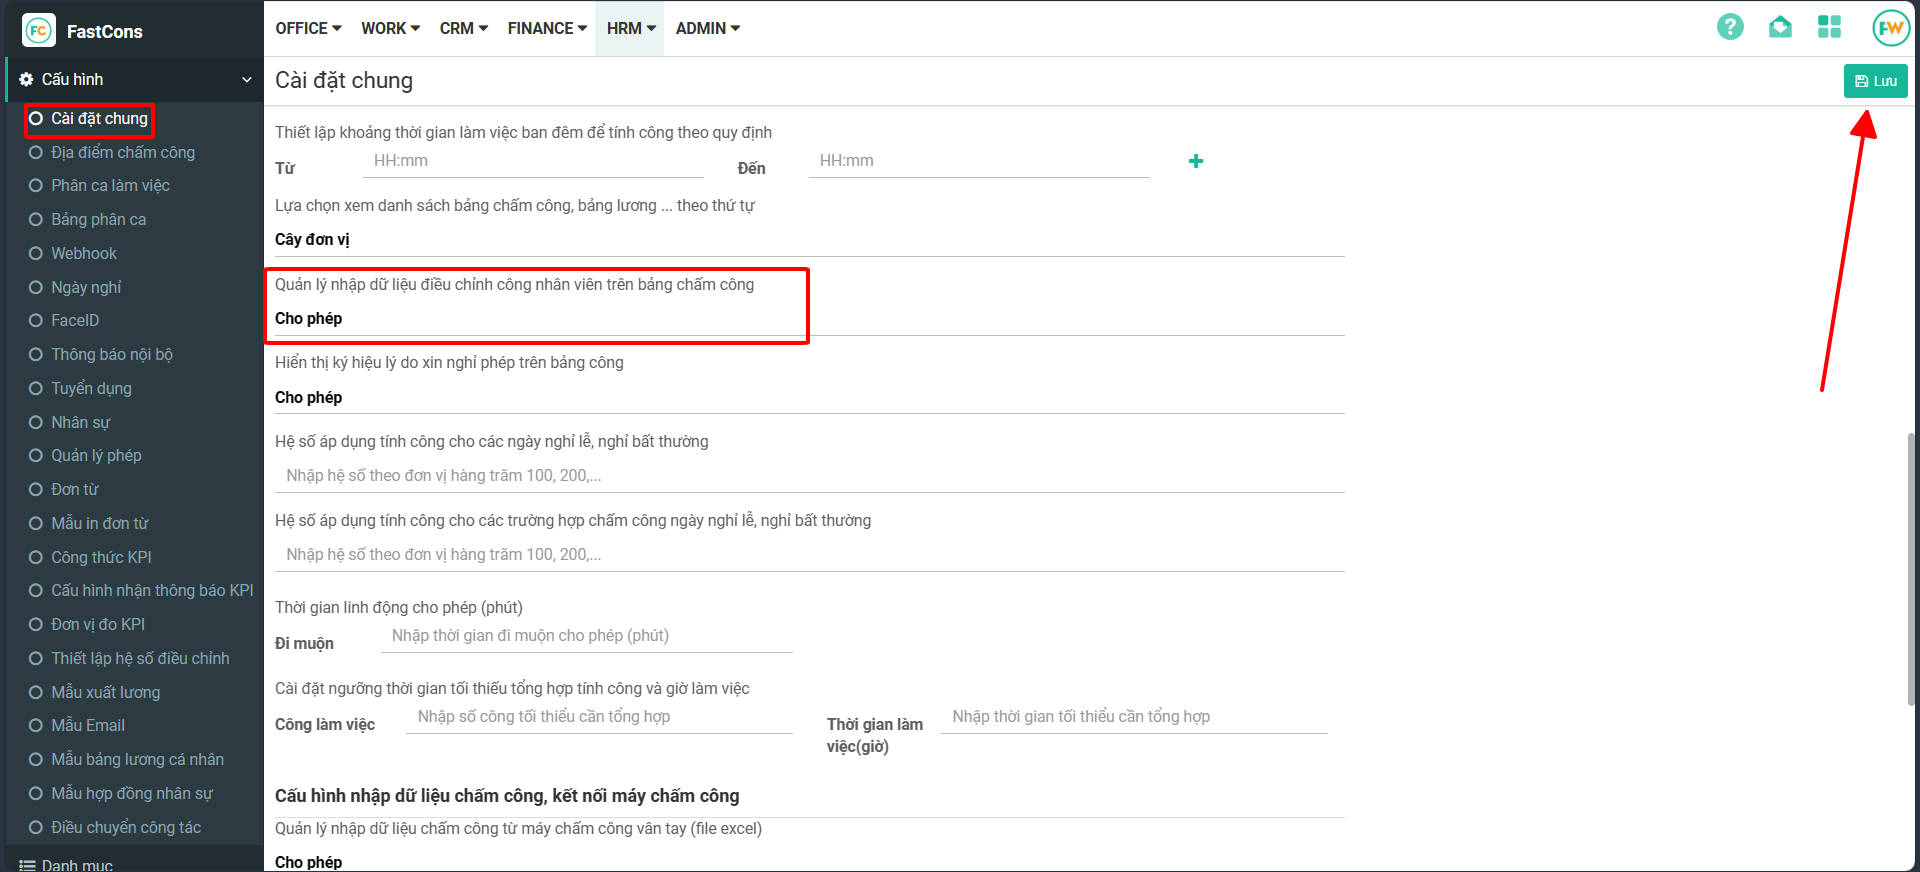
Task: Select Địa điểm chấm công sidebar option
Action: pos(123,152)
